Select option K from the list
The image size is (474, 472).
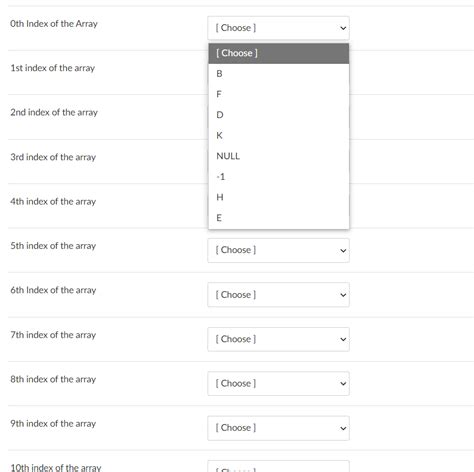[x=279, y=136]
